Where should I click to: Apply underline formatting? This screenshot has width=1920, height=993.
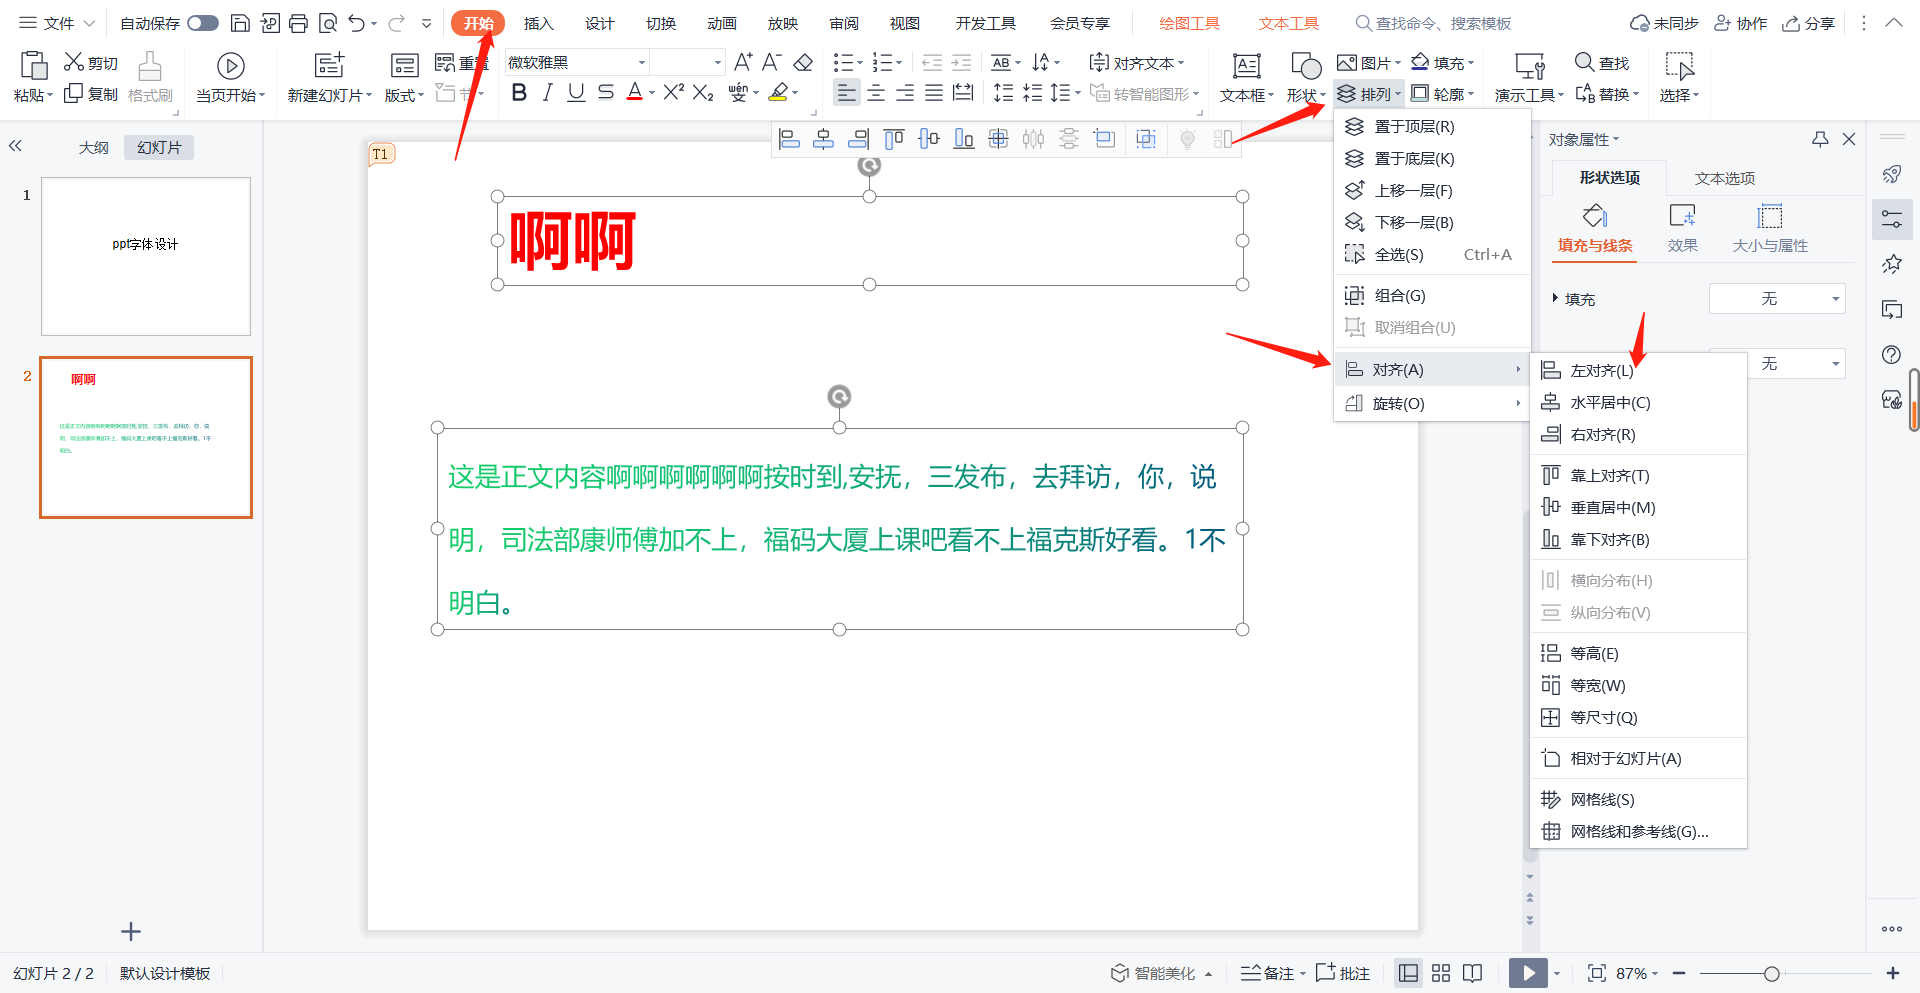pyautogui.click(x=576, y=93)
